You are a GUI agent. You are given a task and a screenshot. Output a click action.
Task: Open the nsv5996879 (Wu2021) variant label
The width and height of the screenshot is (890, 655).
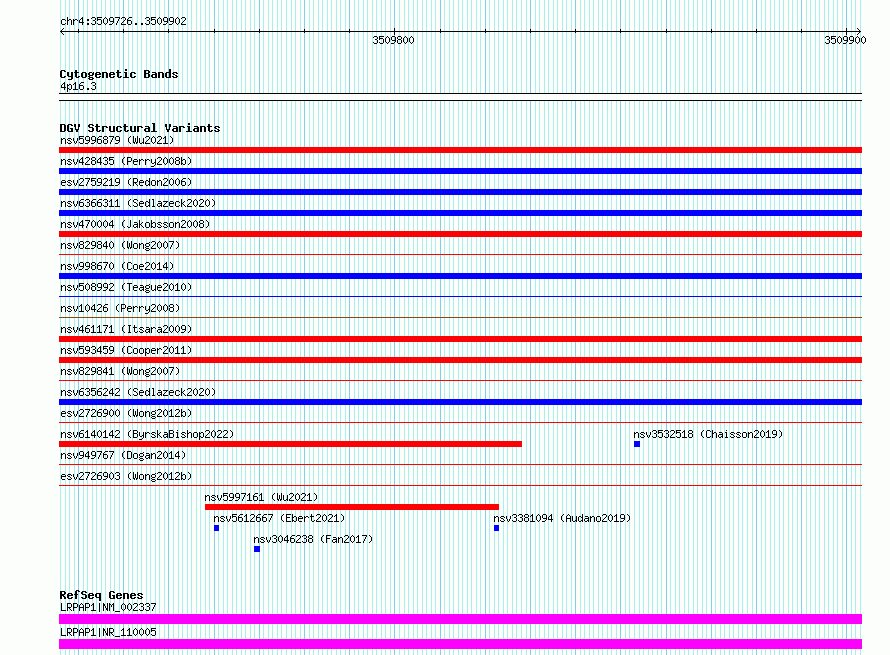pos(117,140)
